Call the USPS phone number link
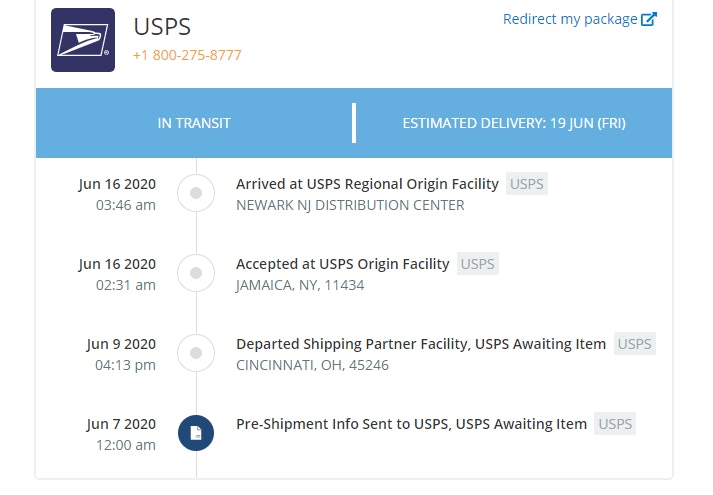 [x=187, y=55]
